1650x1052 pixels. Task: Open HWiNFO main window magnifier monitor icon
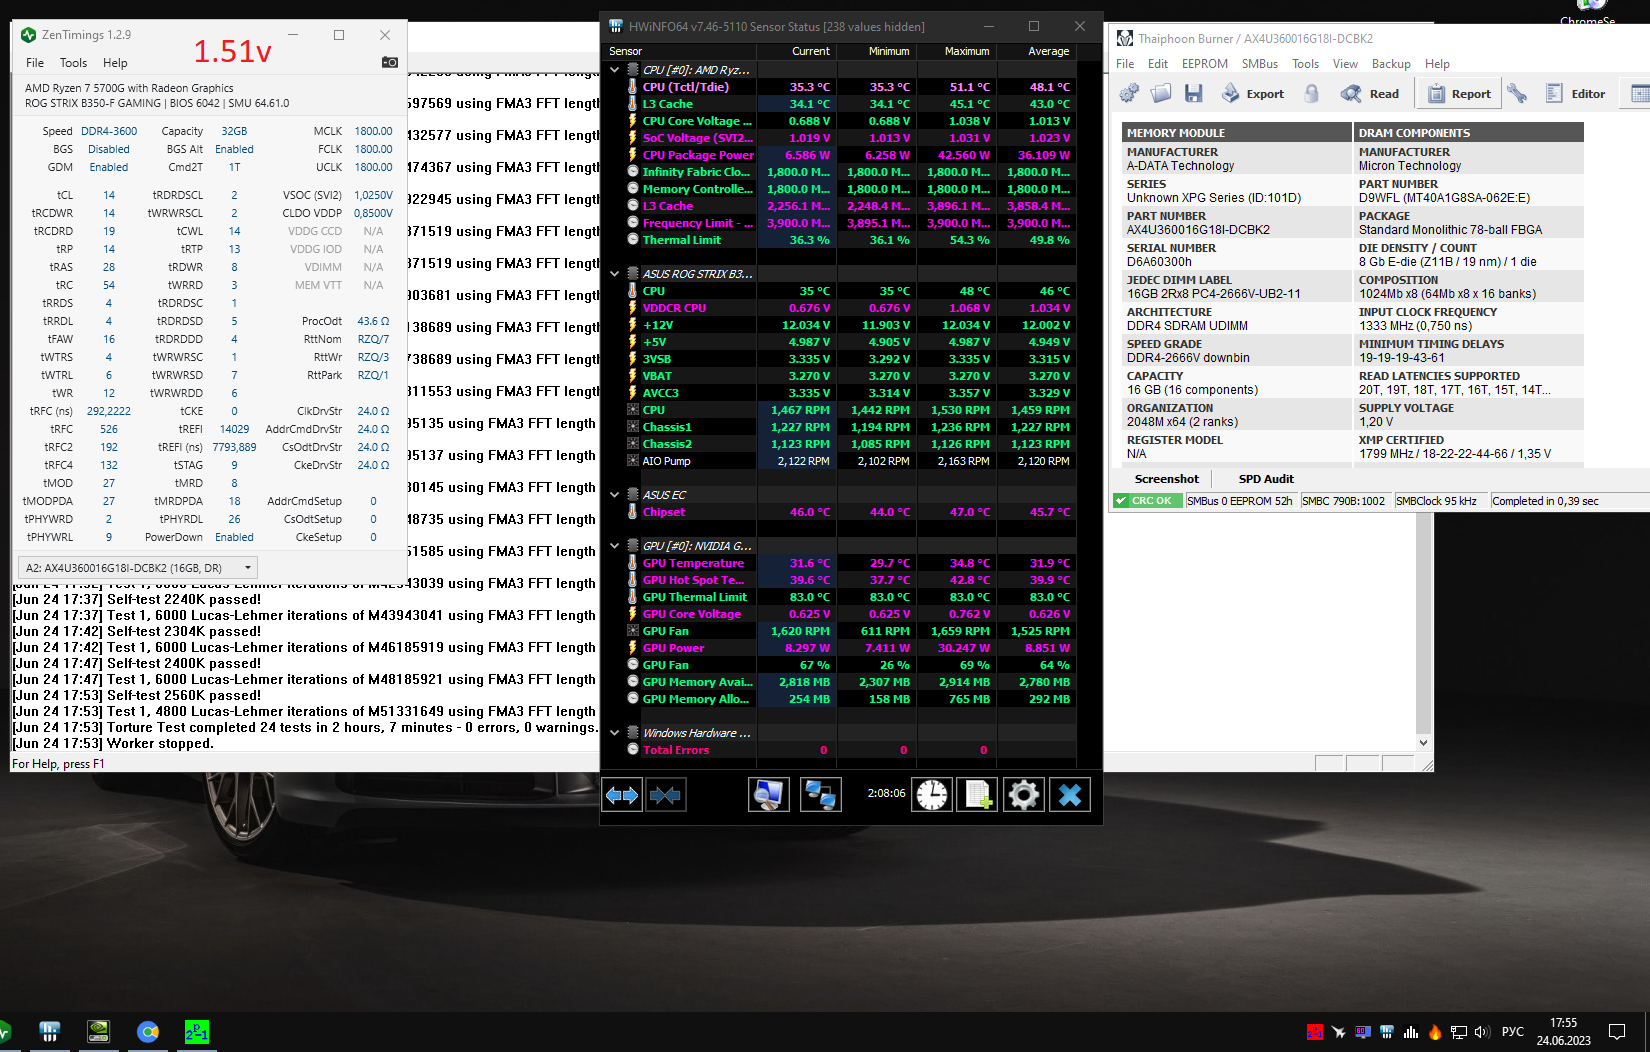768,795
